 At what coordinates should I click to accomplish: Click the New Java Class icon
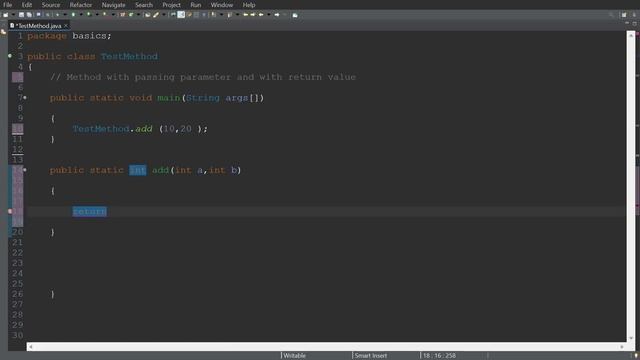pos(131,15)
